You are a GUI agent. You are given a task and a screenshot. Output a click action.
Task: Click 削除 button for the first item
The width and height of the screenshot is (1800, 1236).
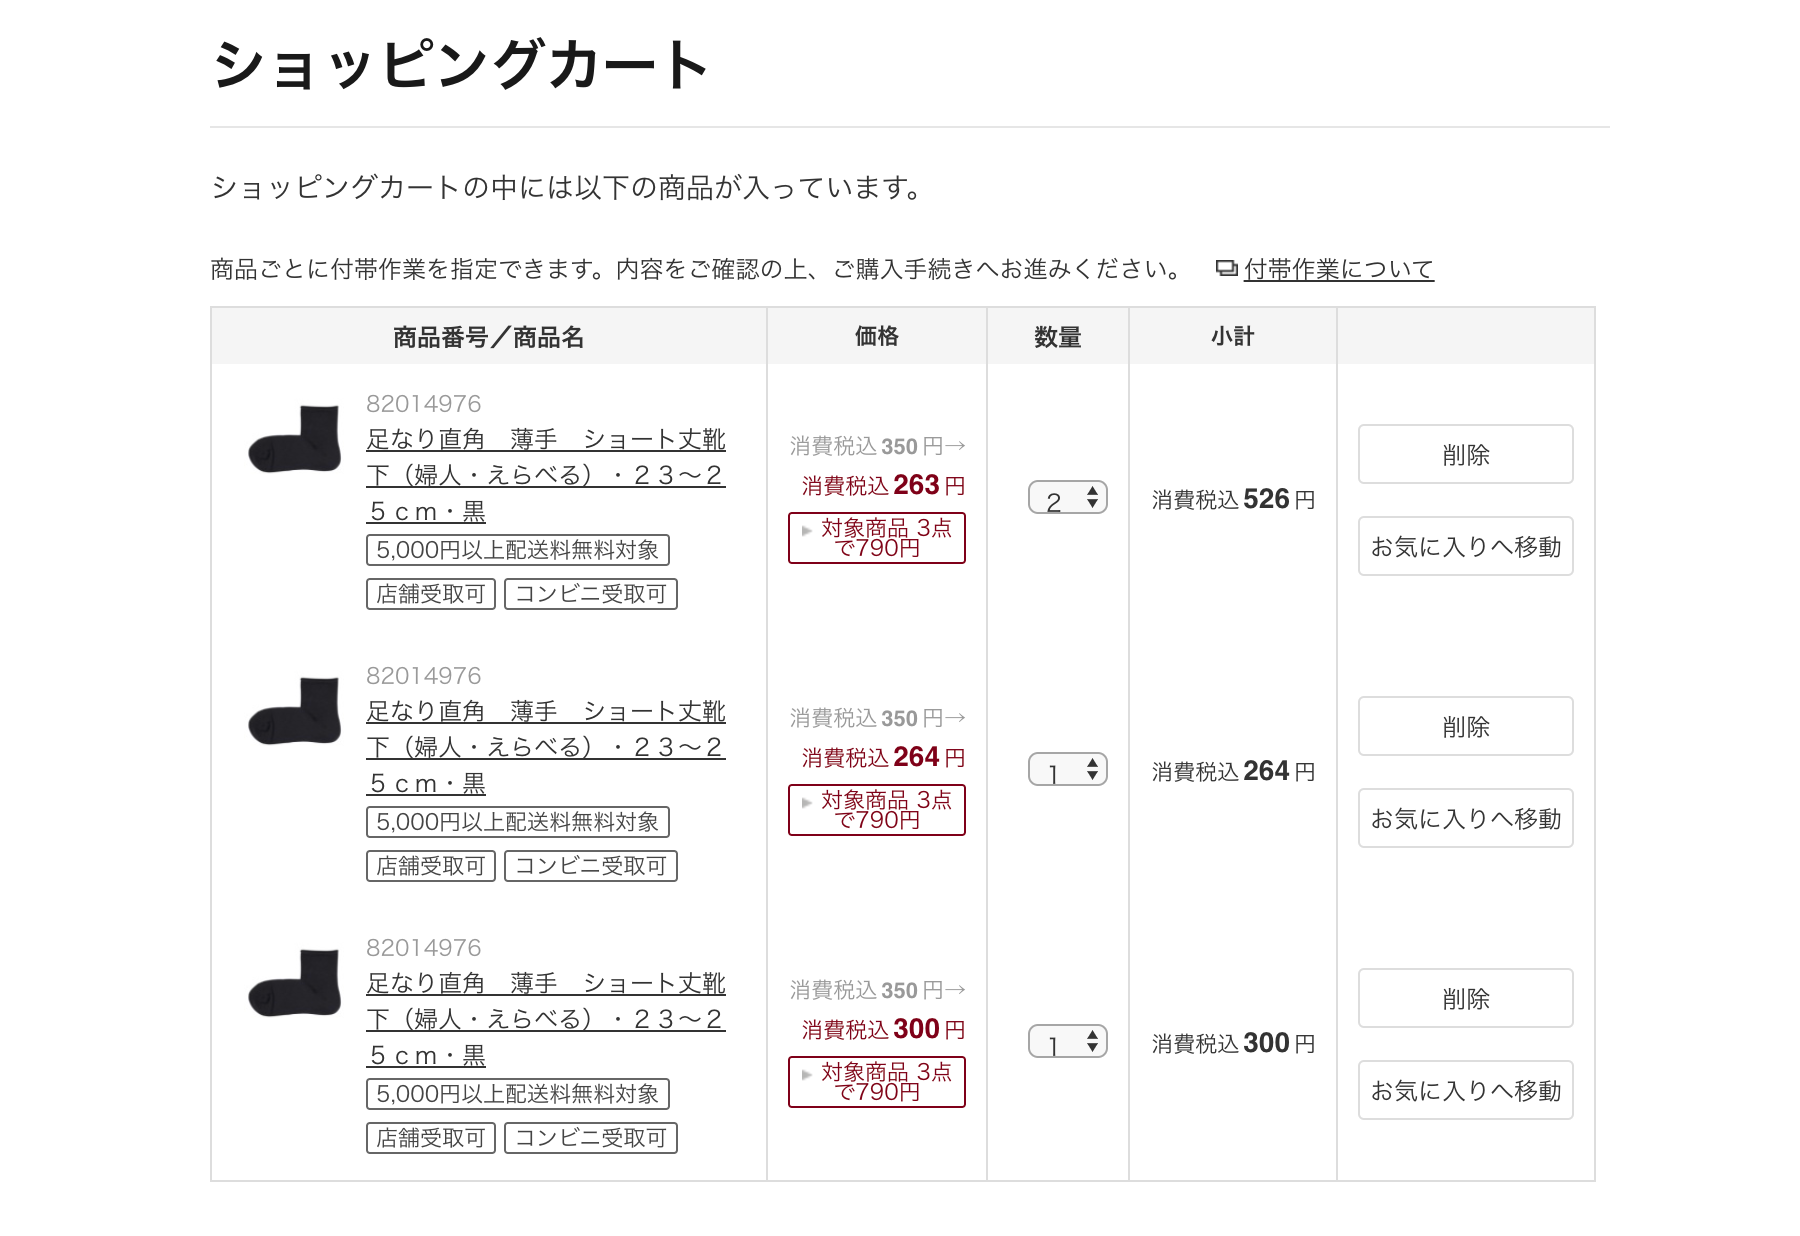click(x=1465, y=455)
